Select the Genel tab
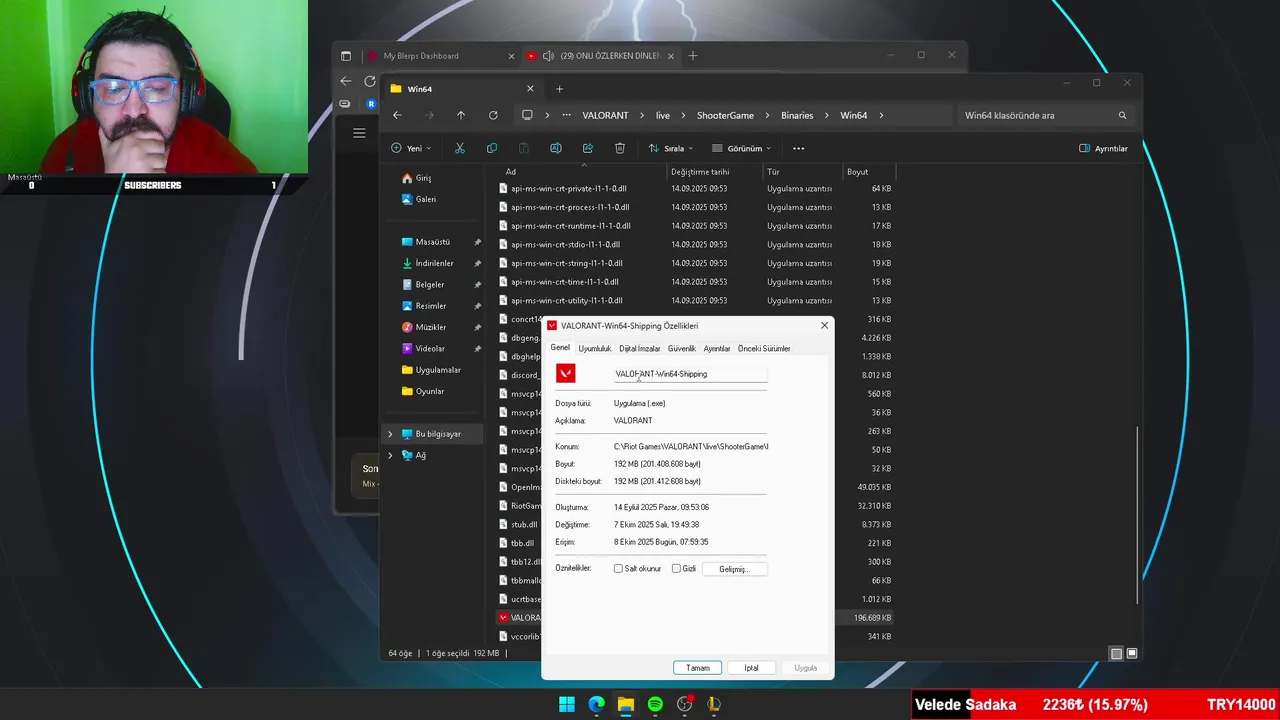The image size is (1280, 720). click(560, 347)
